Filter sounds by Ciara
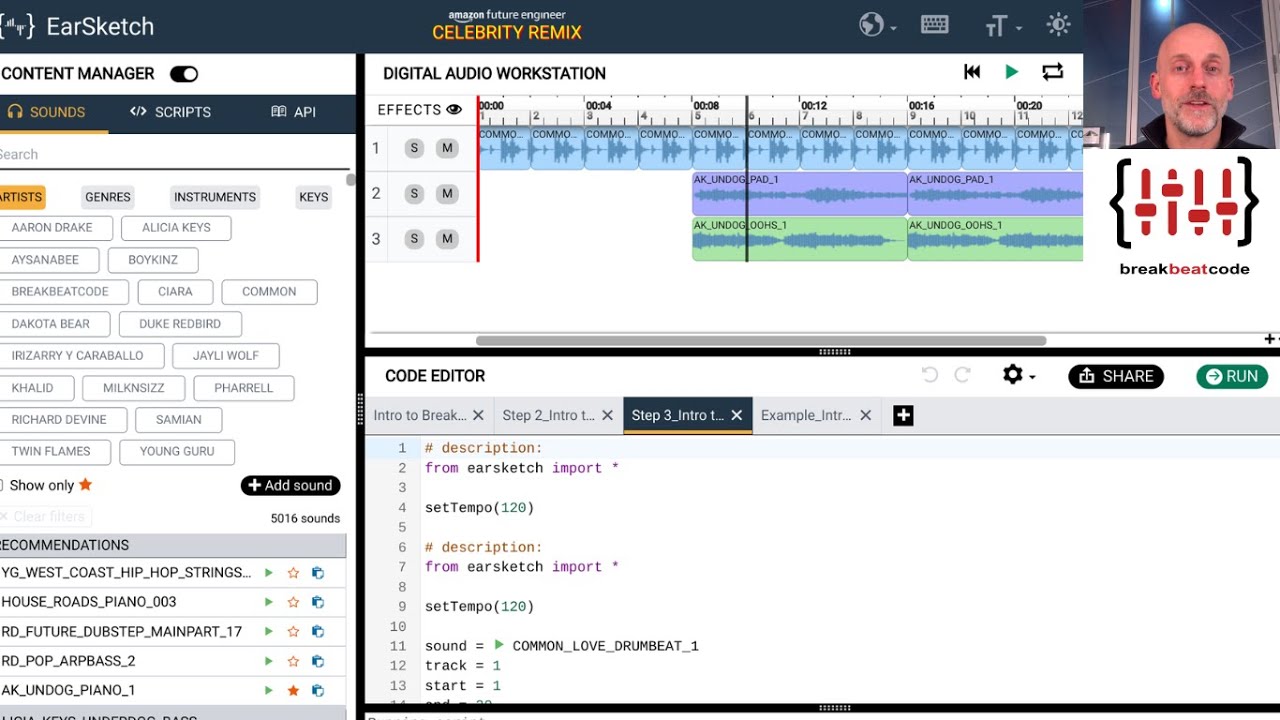Screen dimensions: 1280x720 click(175, 292)
